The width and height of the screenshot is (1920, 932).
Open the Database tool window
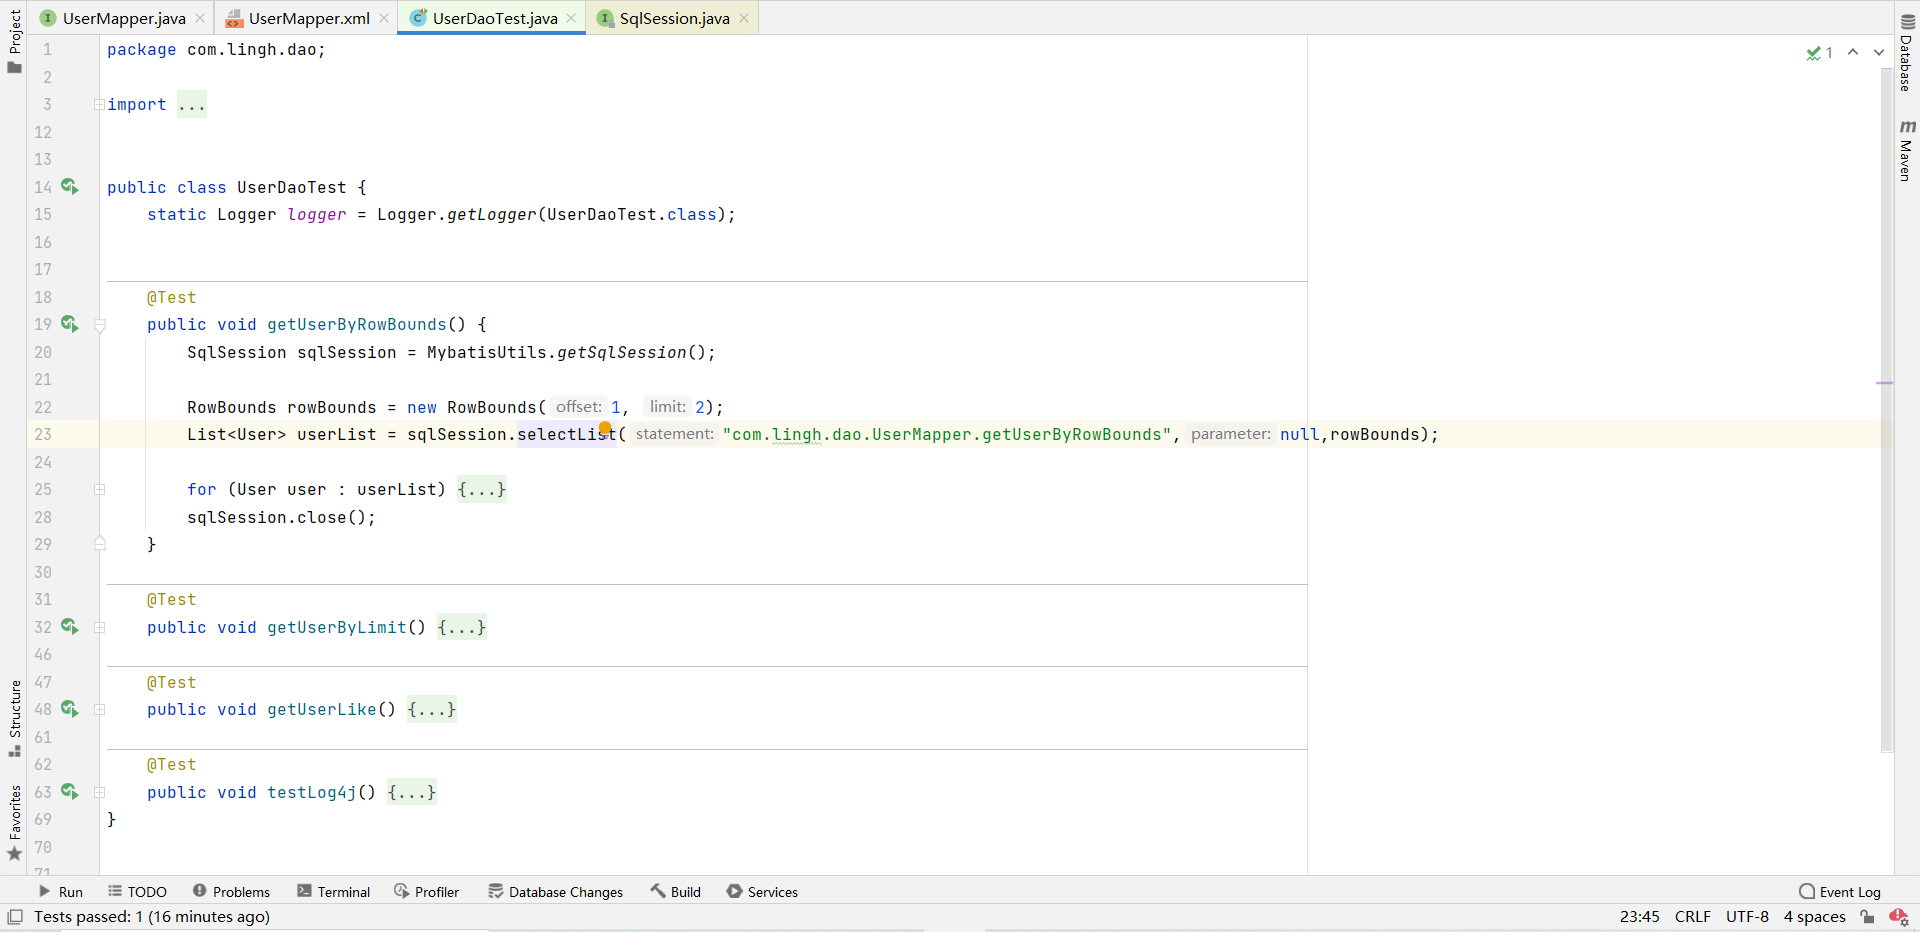[x=1907, y=53]
